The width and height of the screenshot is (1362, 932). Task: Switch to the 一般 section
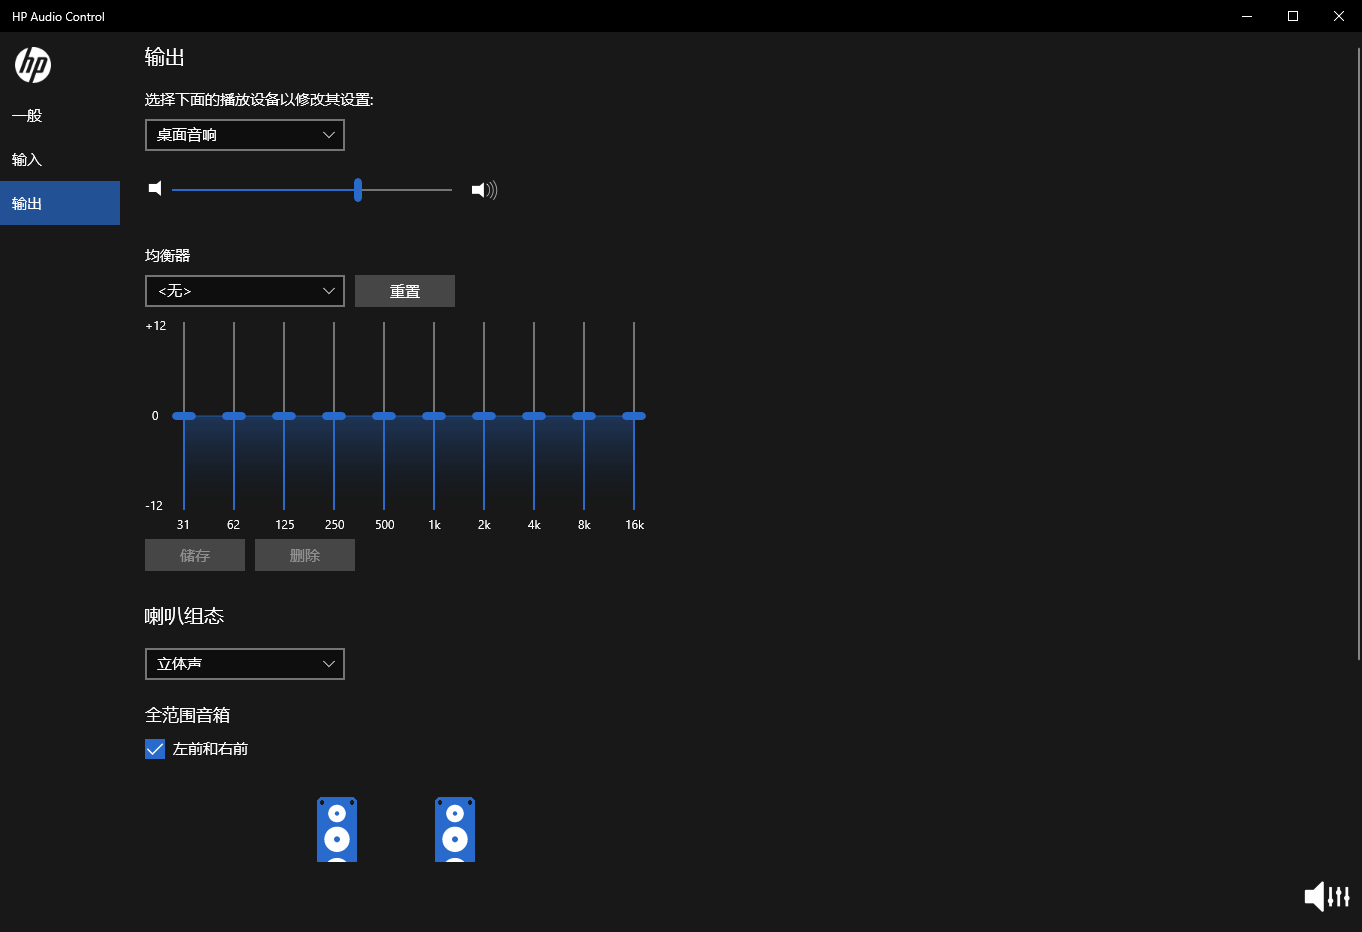point(26,115)
